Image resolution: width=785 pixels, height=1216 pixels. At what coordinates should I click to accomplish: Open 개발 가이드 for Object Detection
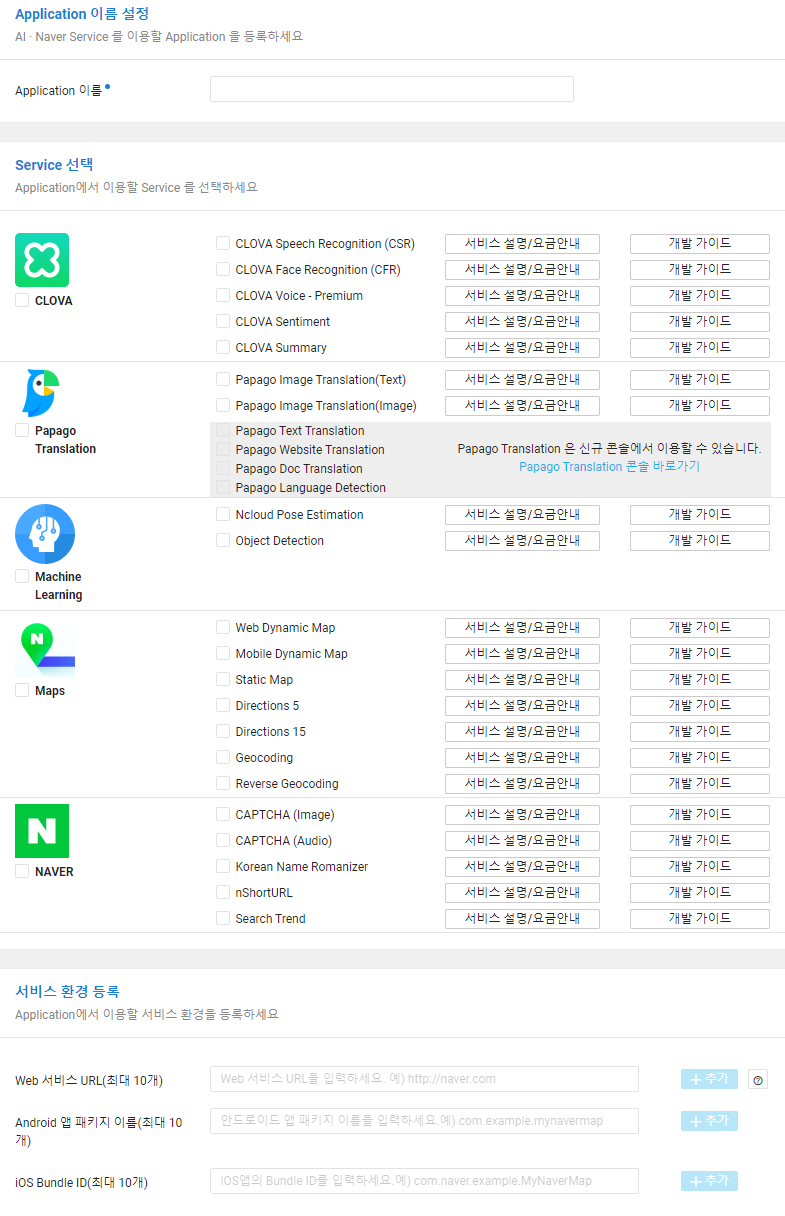coord(700,540)
